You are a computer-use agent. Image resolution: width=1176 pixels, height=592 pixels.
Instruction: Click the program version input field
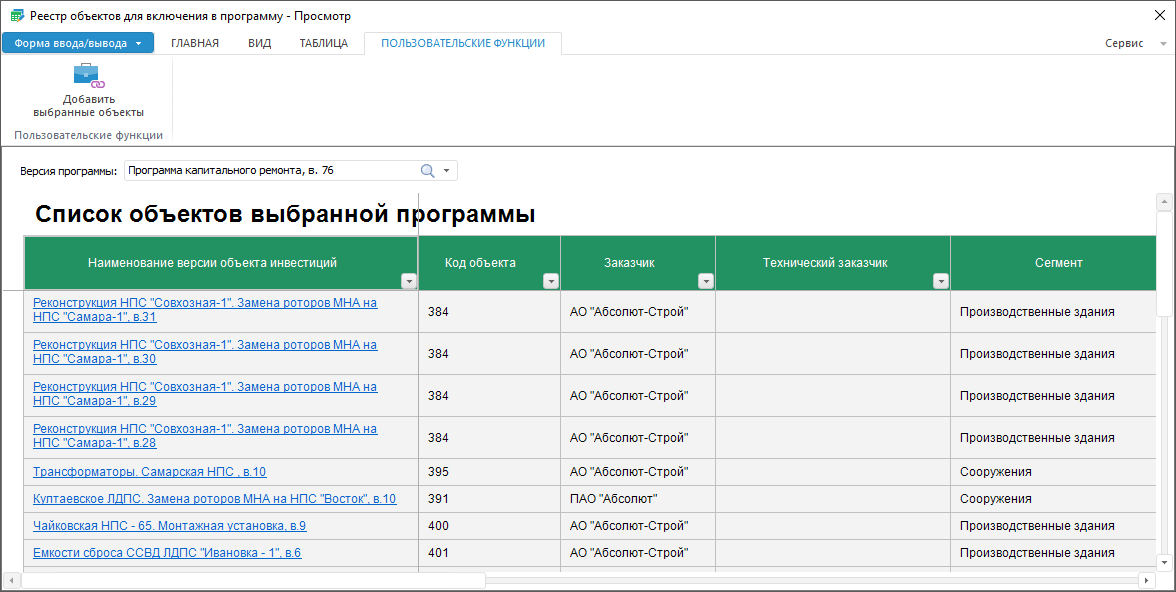coord(270,171)
